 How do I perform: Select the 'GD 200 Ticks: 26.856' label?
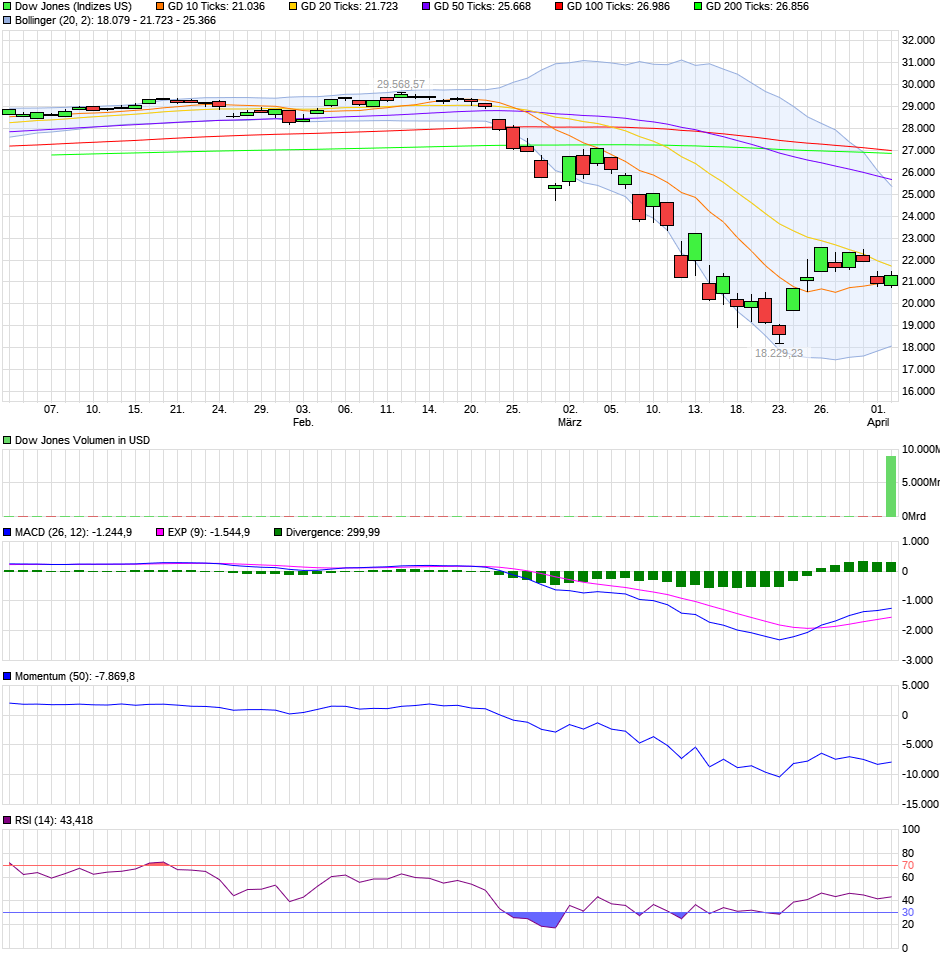[x=757, y=6]
